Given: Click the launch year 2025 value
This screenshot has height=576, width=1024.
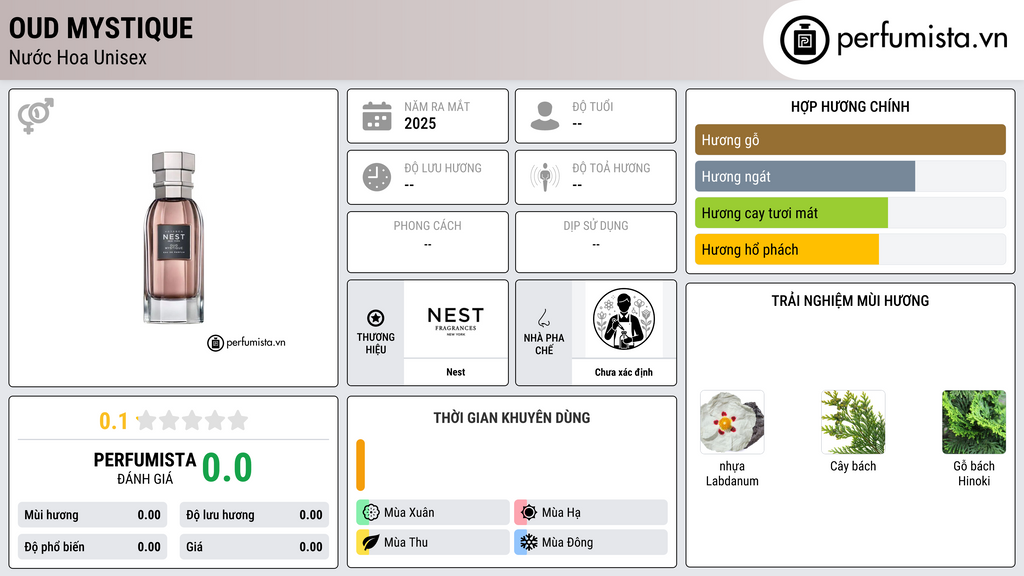Looking at the screenshot, I should coord(420,123).
